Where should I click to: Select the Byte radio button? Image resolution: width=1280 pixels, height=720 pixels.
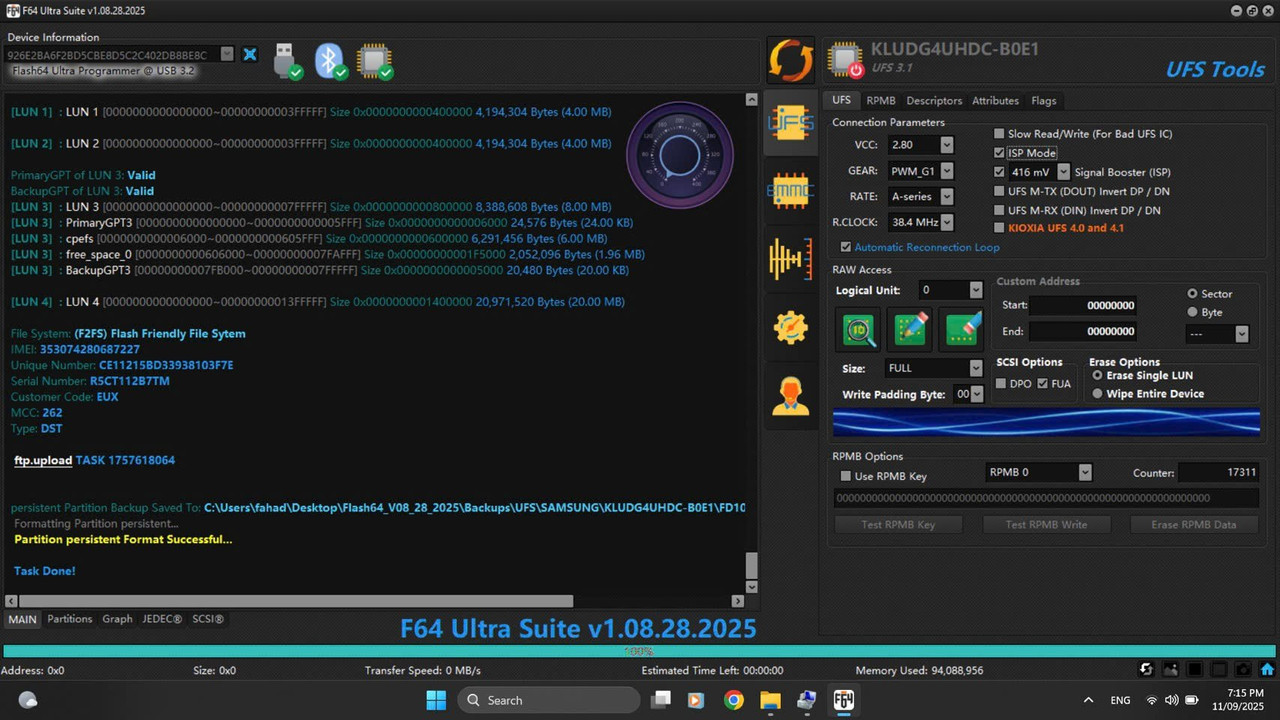(1192, 312)
